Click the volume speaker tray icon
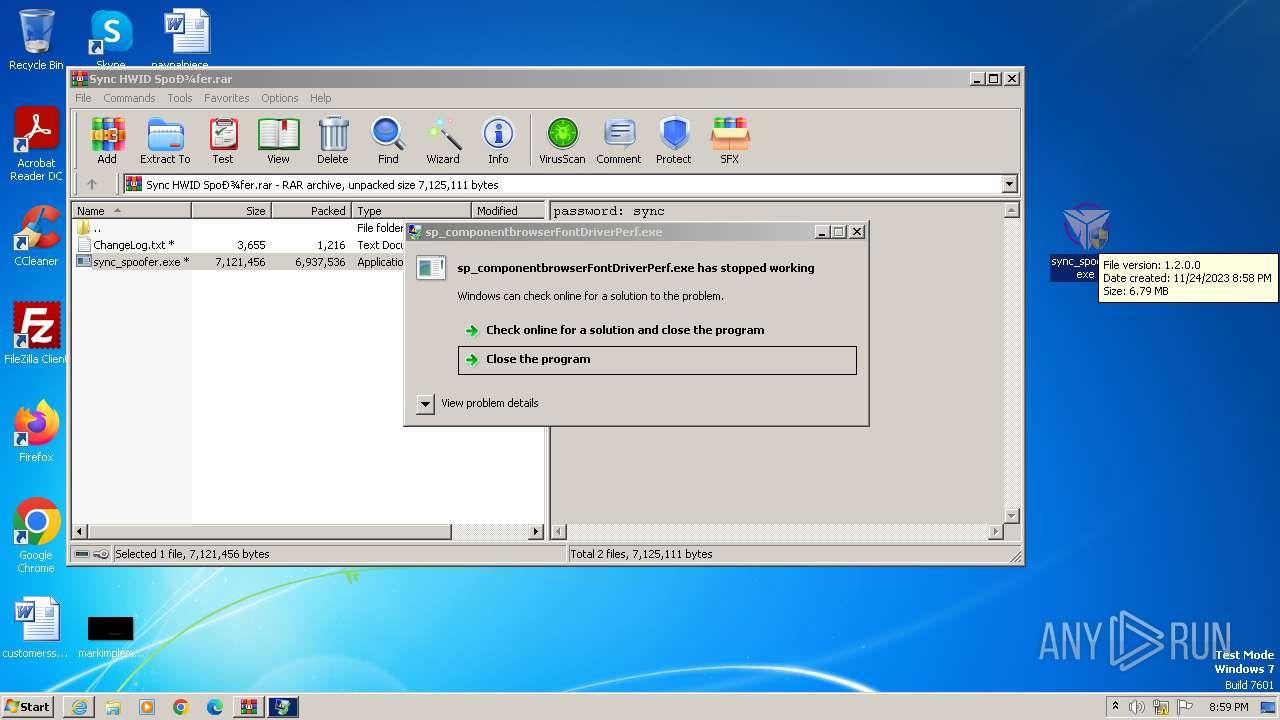This screenshot has width=1280, height=720. (1136, 707)
